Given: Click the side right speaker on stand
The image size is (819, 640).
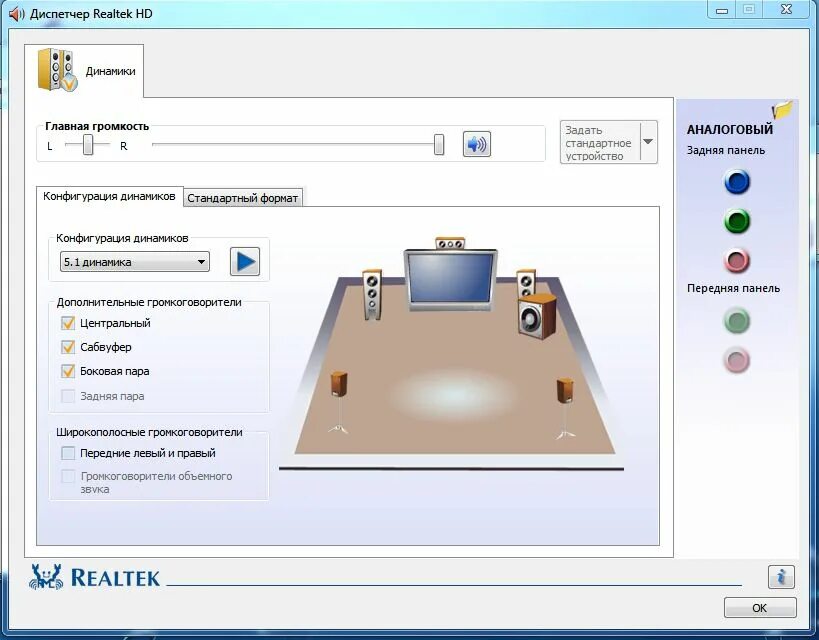Looking at the screenshot, I should tap(565, 409).
